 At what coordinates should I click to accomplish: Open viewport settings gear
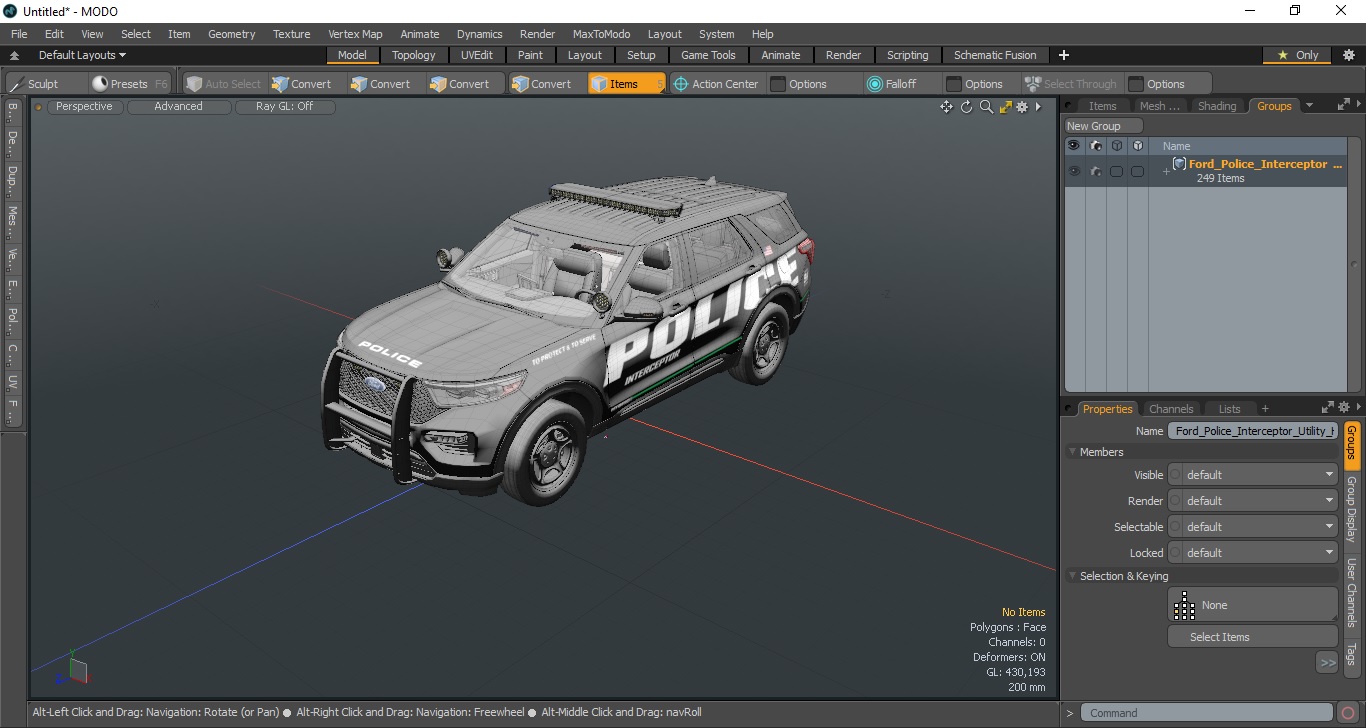click(1022, 107)
